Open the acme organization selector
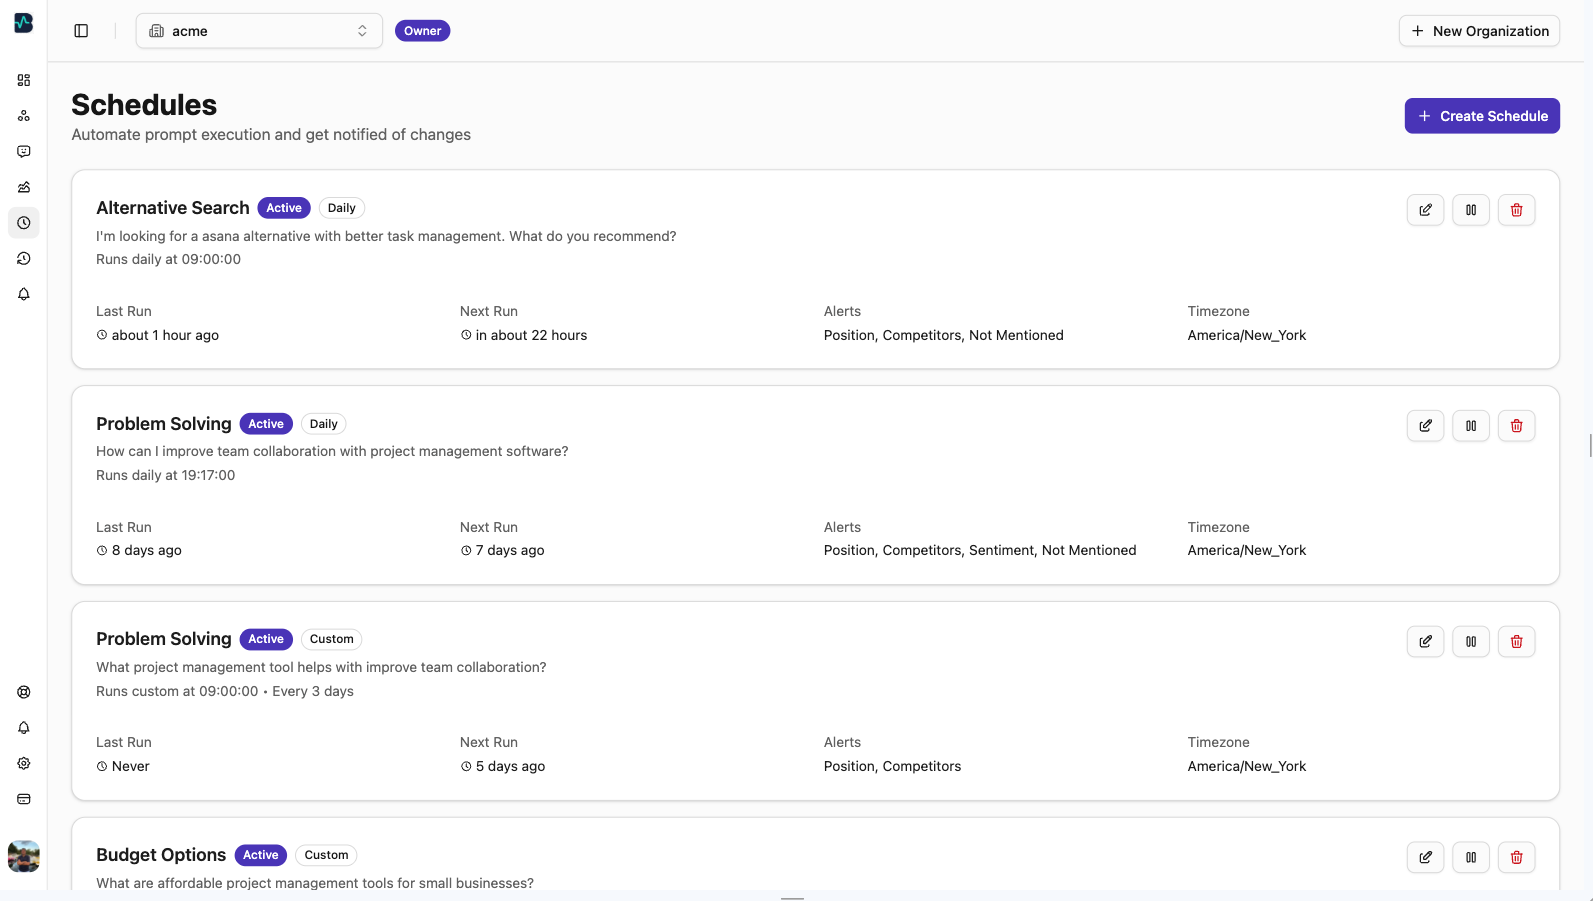 click(259, 31)
